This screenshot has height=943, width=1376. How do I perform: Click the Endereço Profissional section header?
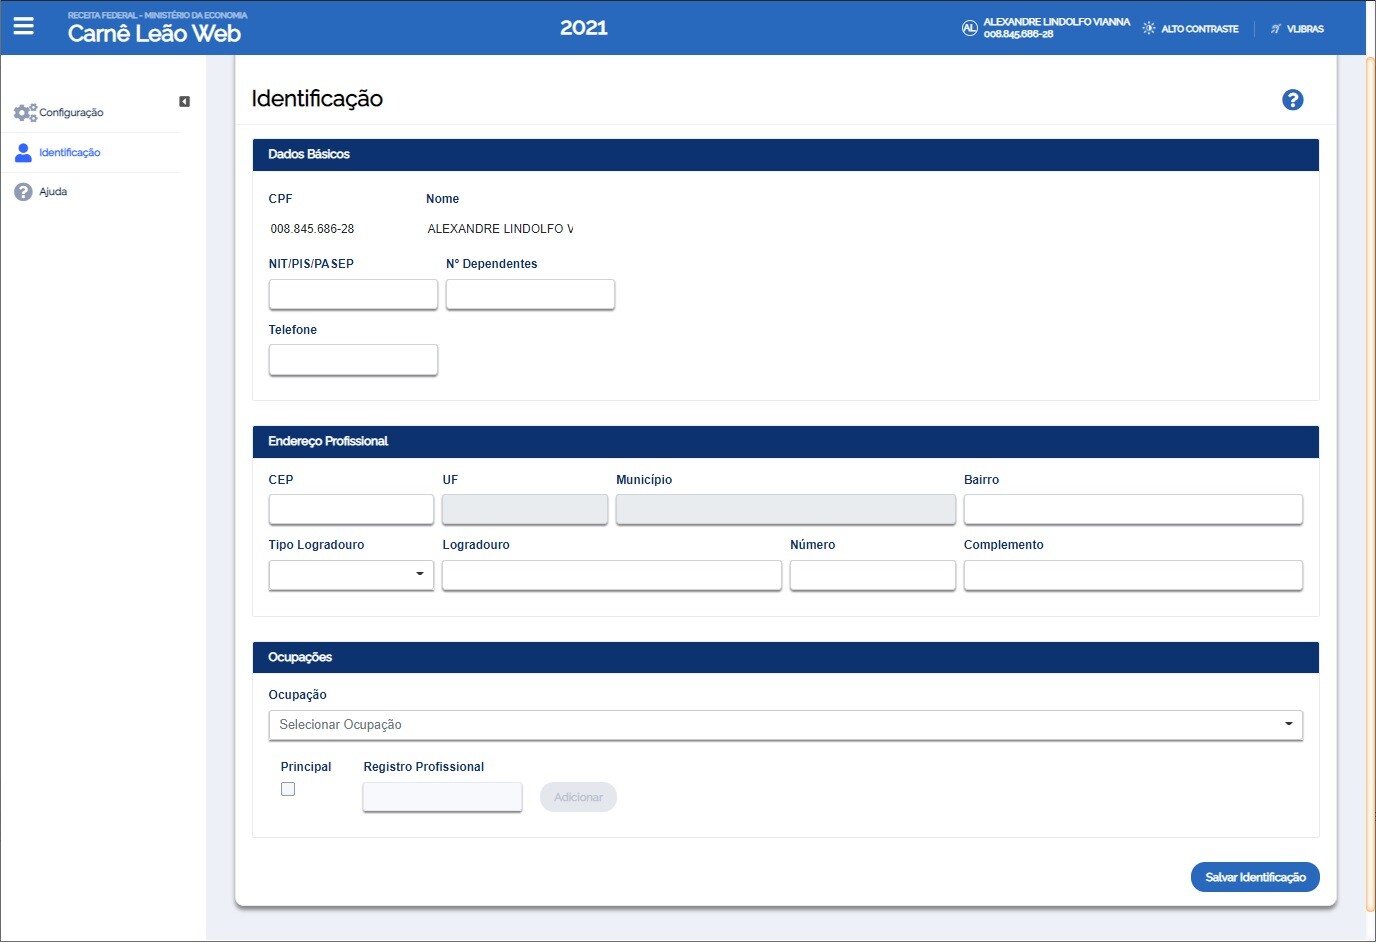click(786, 441)
